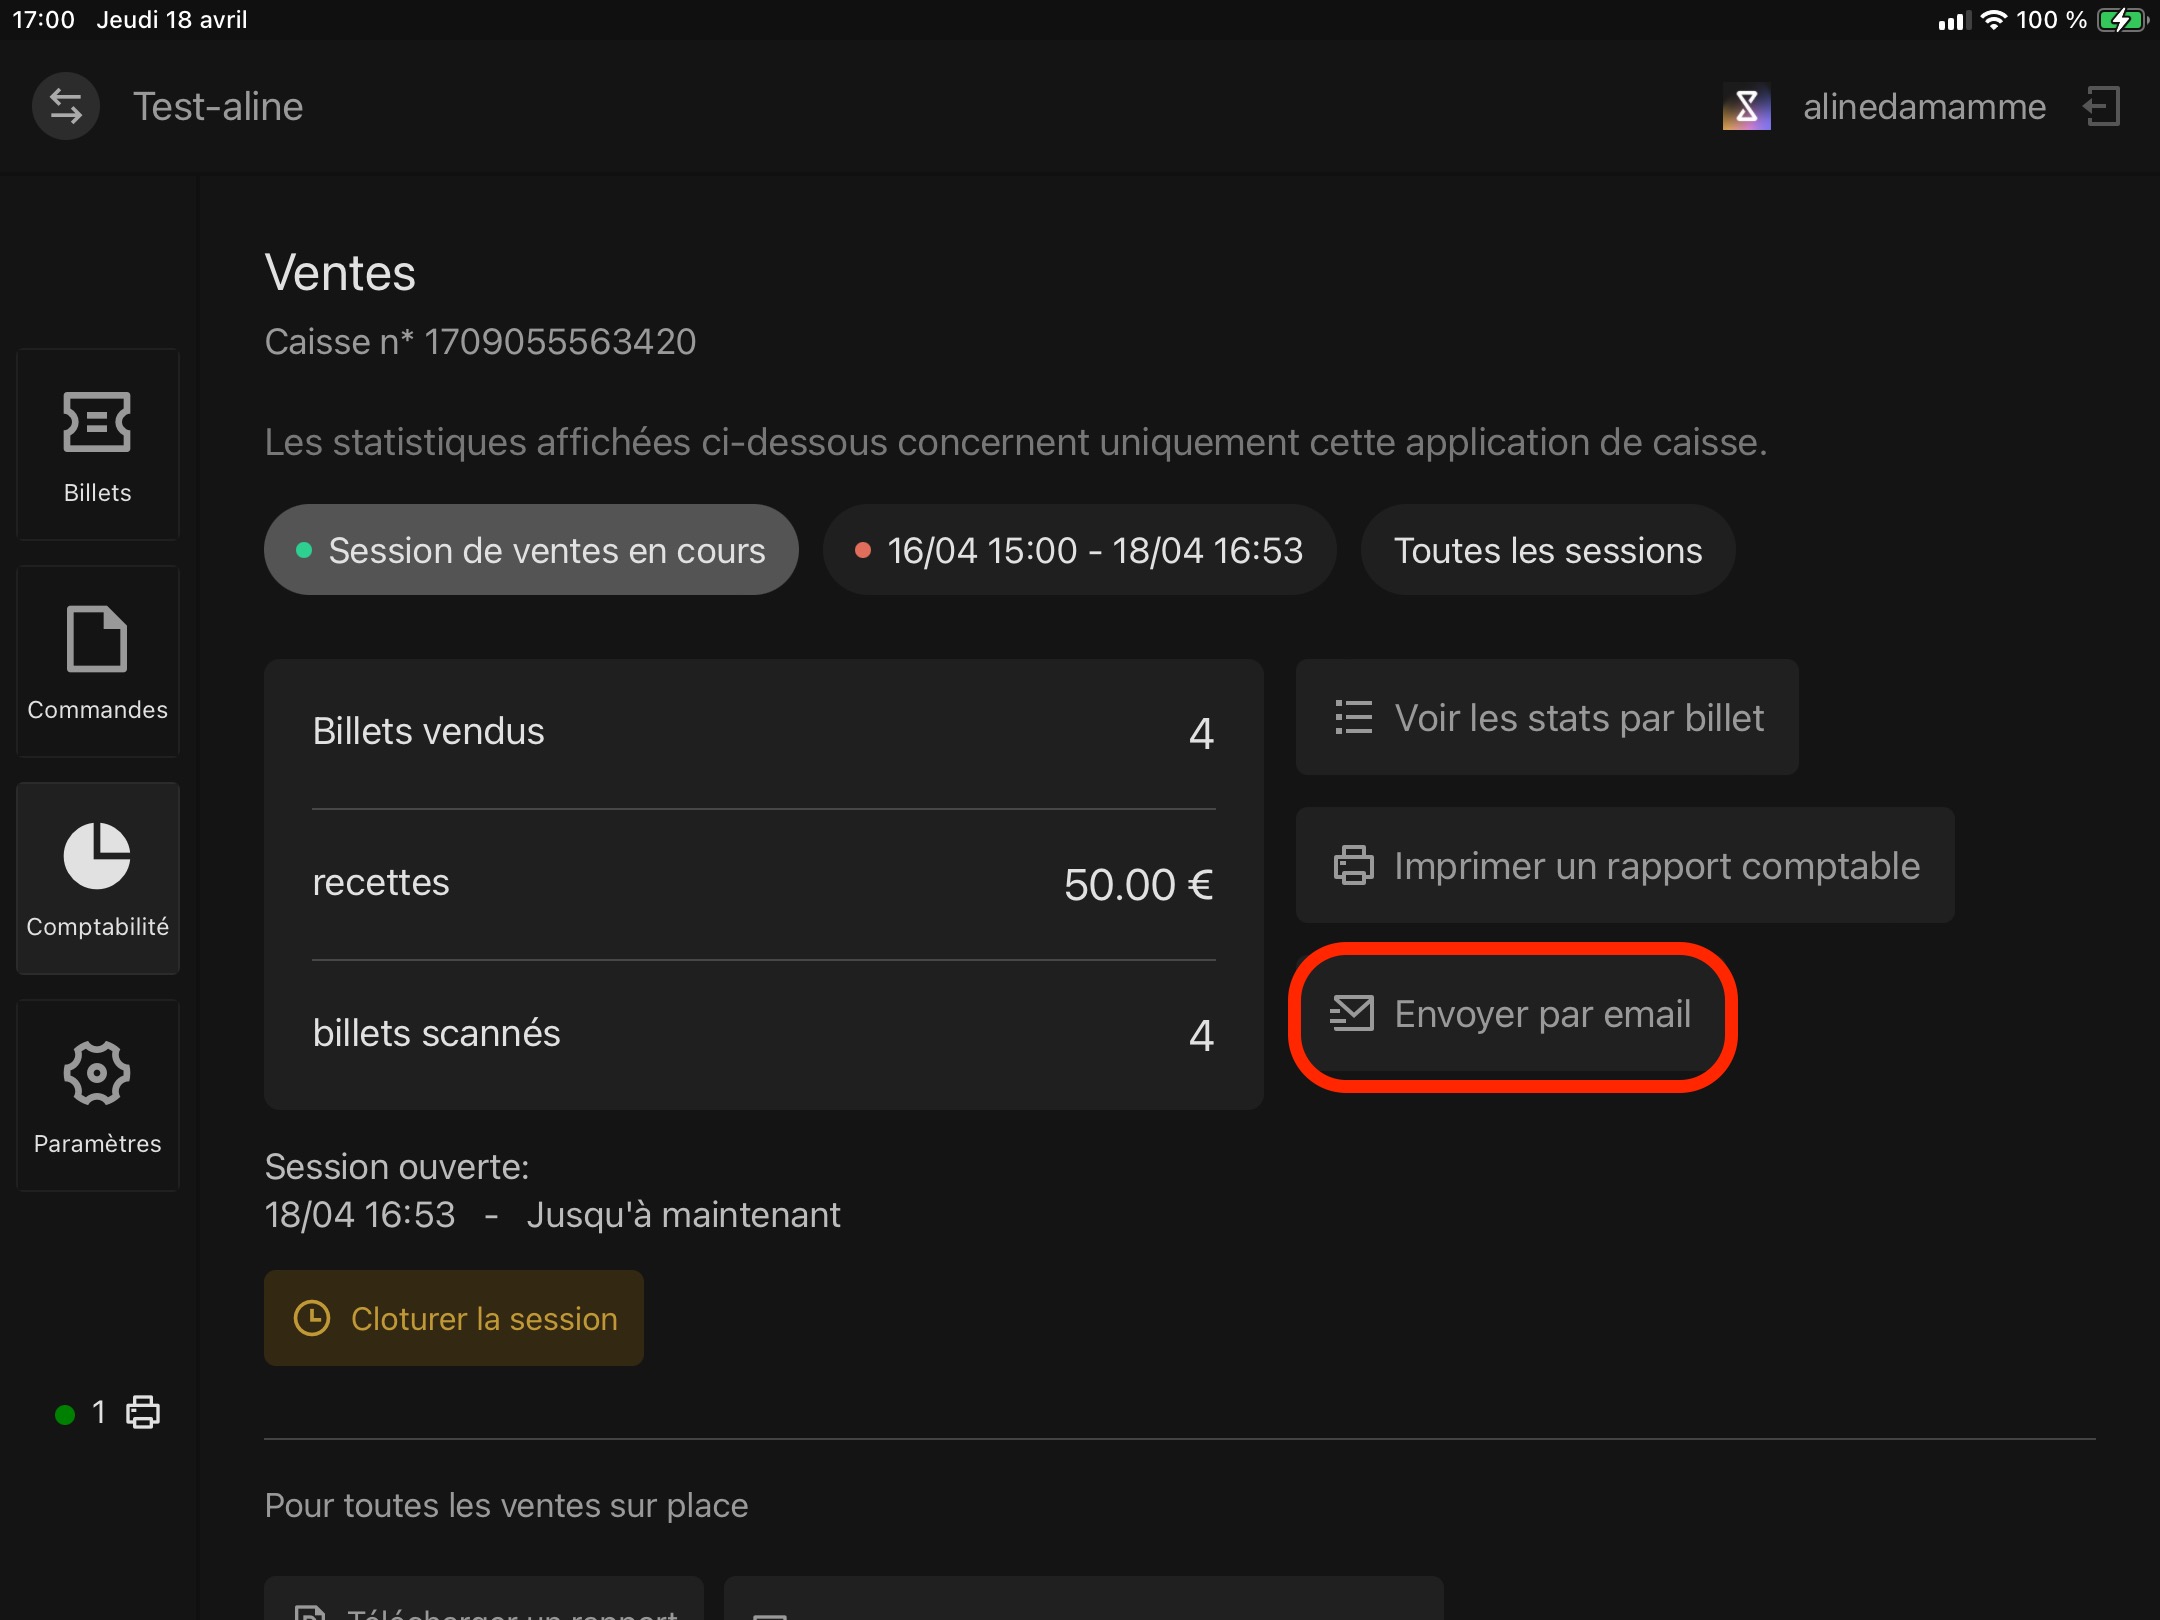Viewport: 2160px width, 1620px height.
Task: Open Voir les stats par billet
Action: (1547, 717)
